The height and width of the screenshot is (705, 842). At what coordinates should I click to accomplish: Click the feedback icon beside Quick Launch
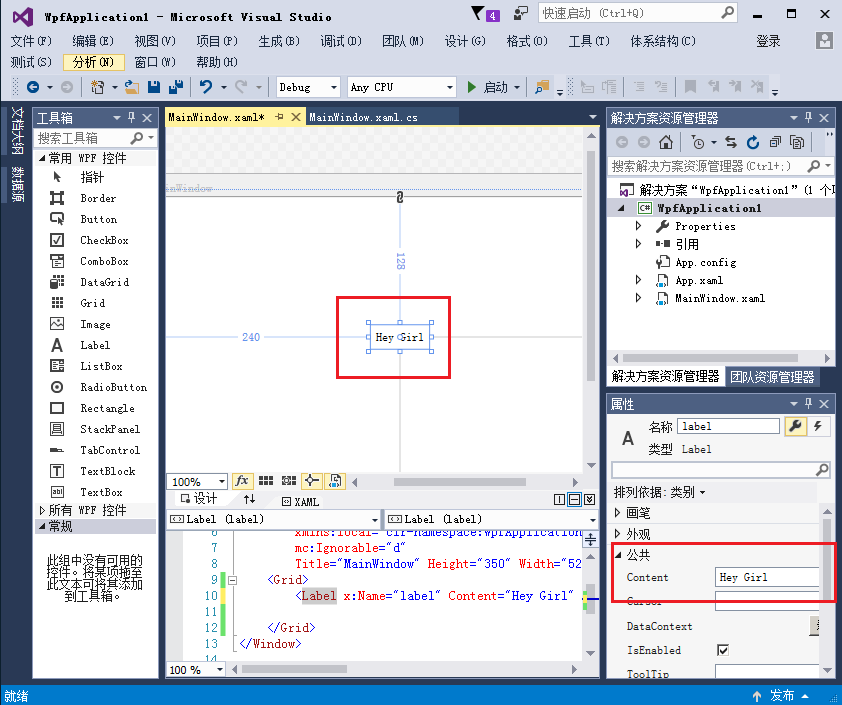[520, 13]
